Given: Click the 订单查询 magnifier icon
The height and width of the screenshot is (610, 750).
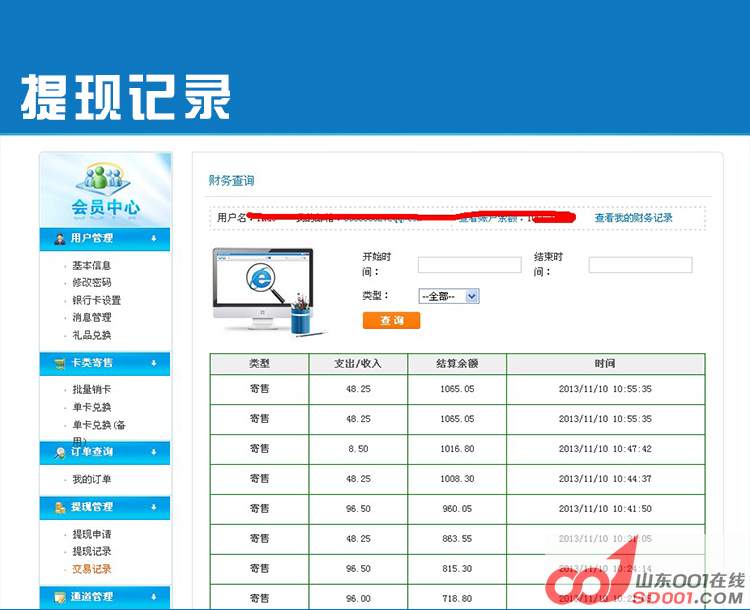Looking at the screenshot, I should (60, 453).
